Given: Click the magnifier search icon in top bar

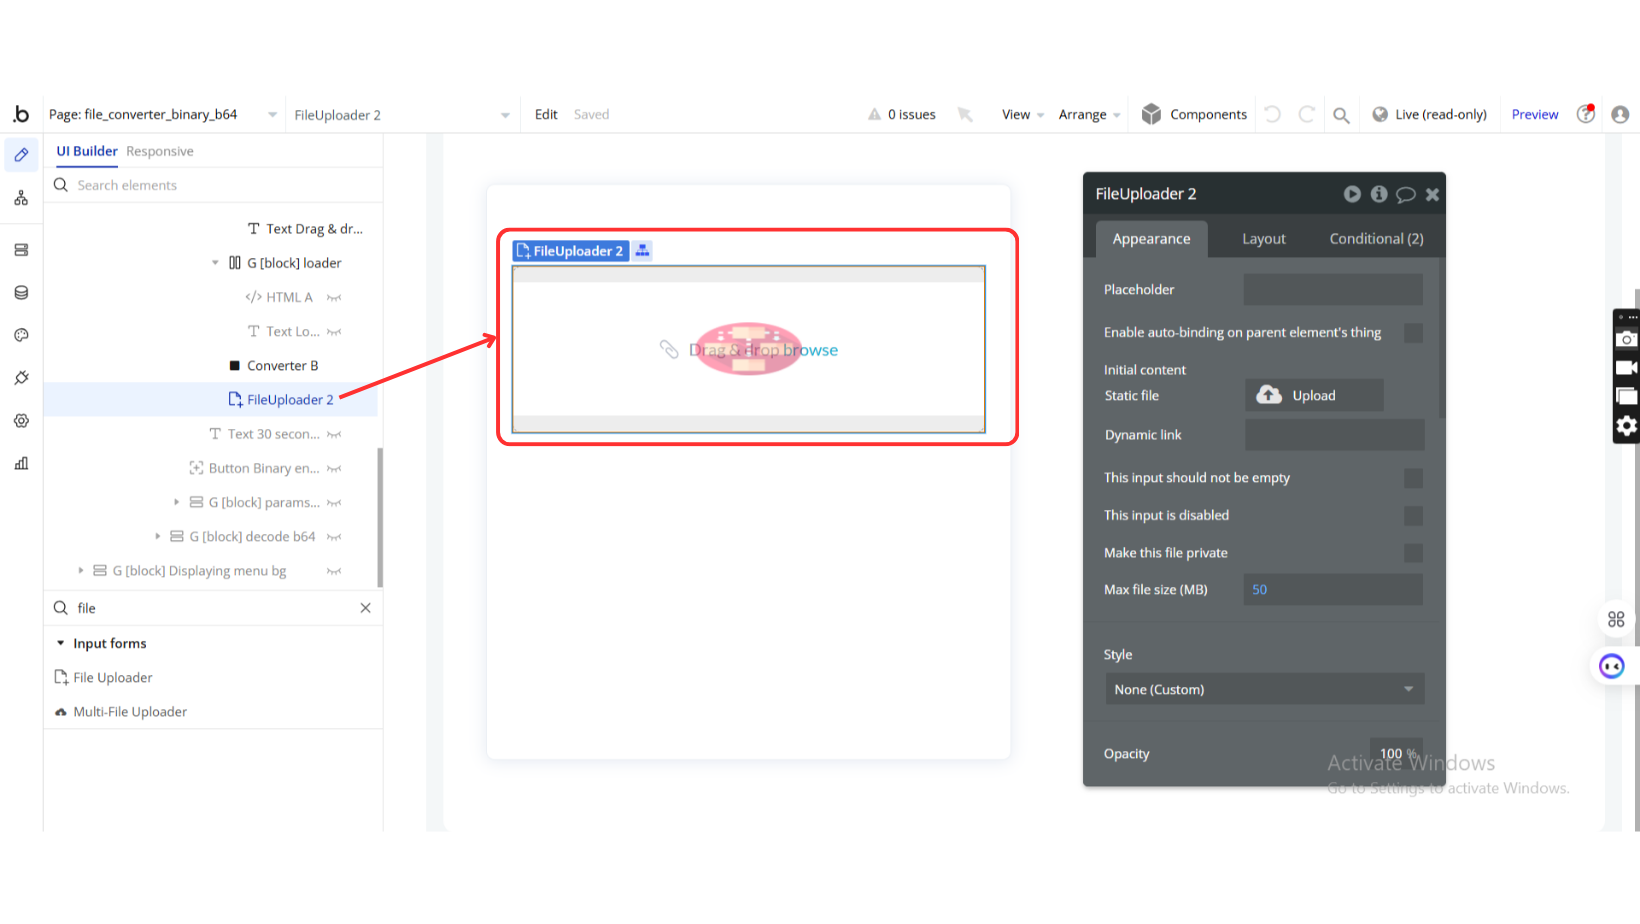Looking at the screenshot, I should (1341, 115).
